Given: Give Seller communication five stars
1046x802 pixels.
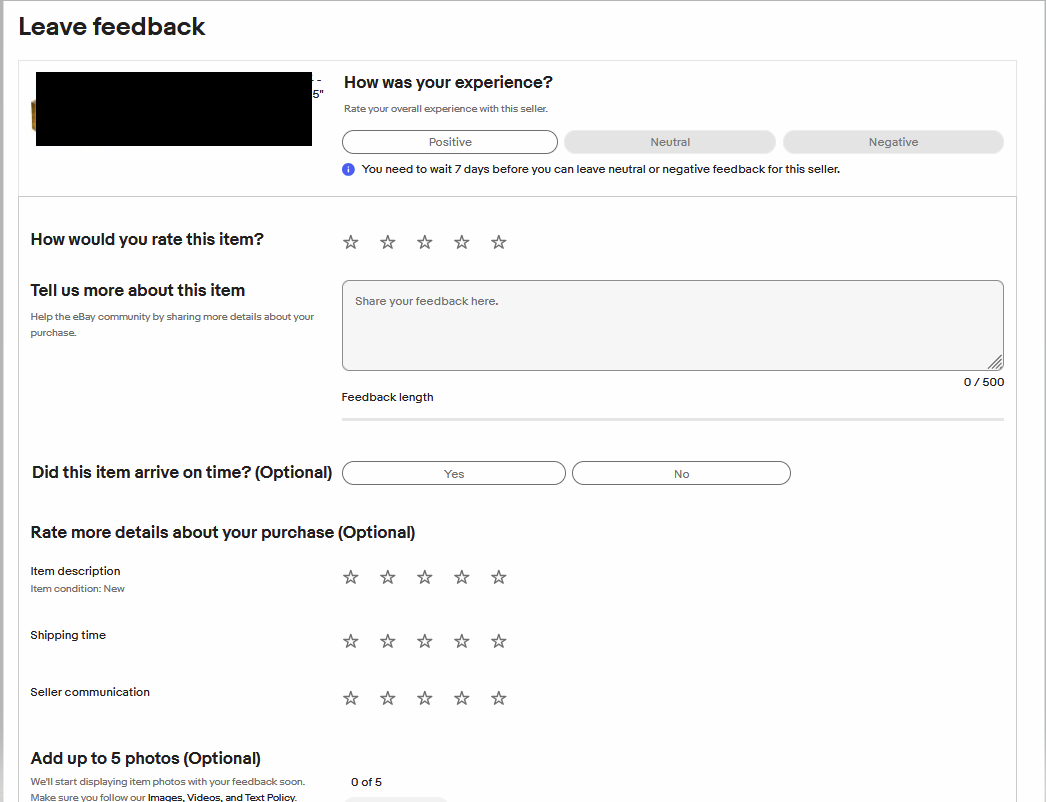Looking at the screenshot, I should click(499, 699).
